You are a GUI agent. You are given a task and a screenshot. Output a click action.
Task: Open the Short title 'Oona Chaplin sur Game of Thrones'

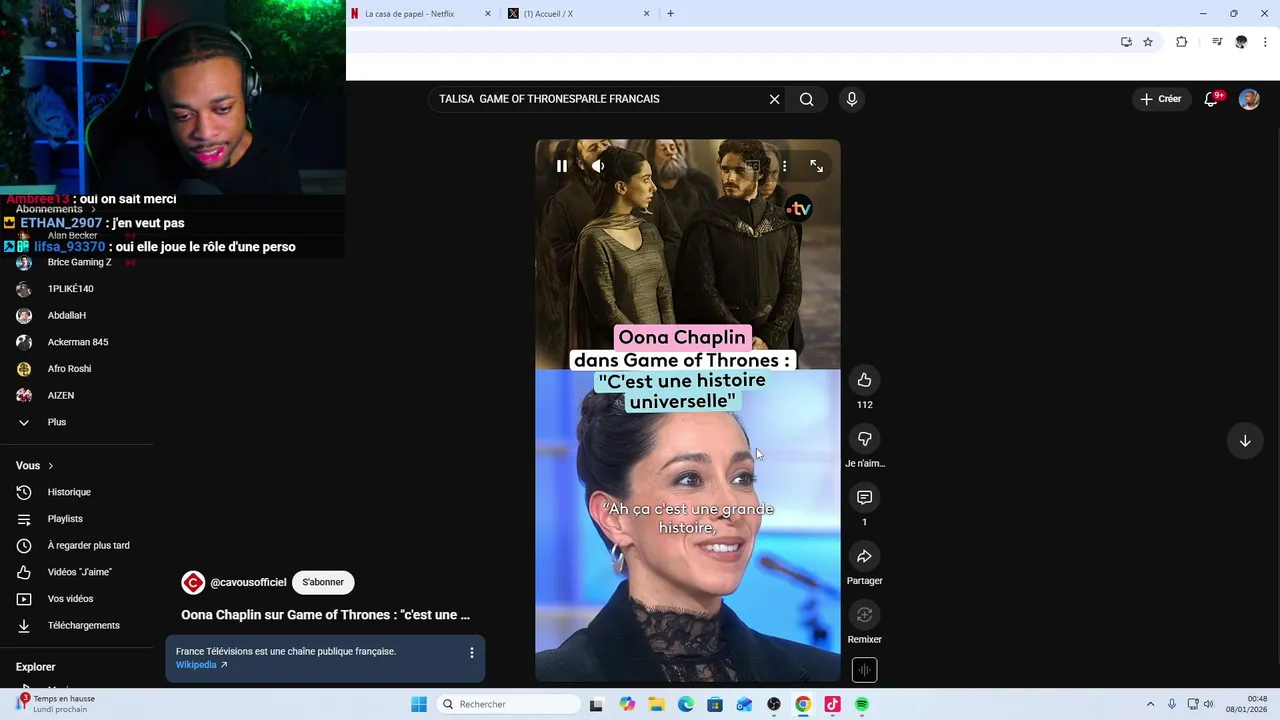pos(325,615)
